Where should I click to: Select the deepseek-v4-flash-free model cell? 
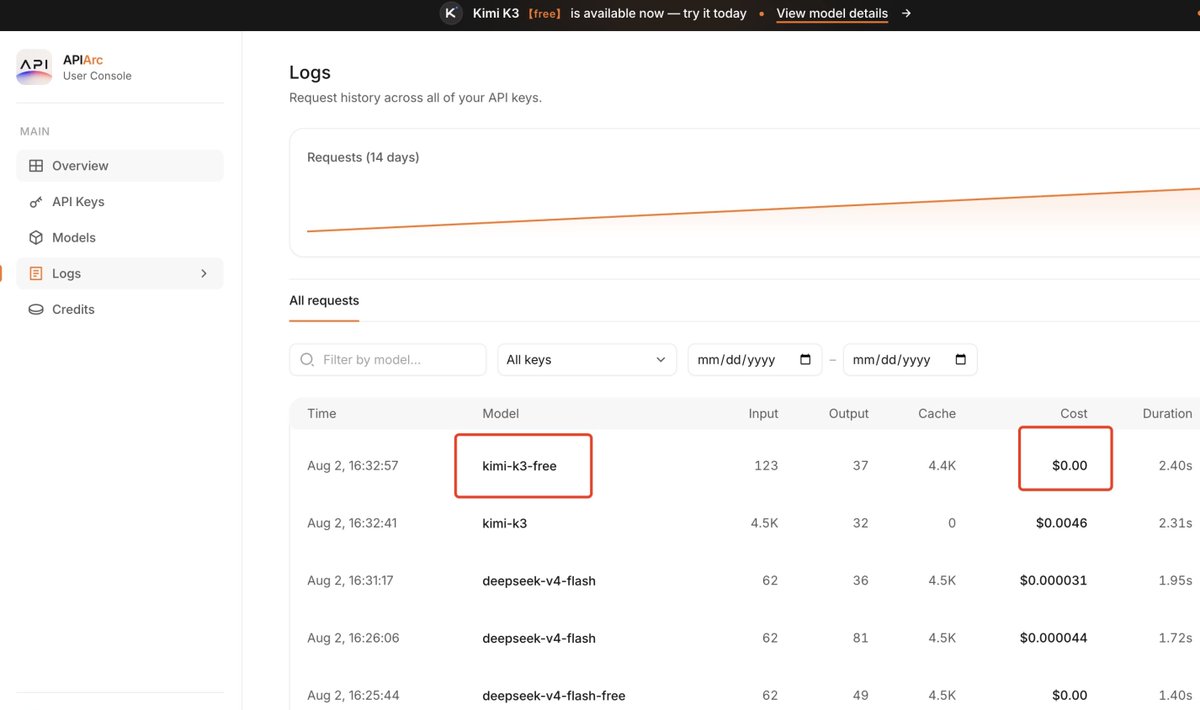click(x=554, y=696)
